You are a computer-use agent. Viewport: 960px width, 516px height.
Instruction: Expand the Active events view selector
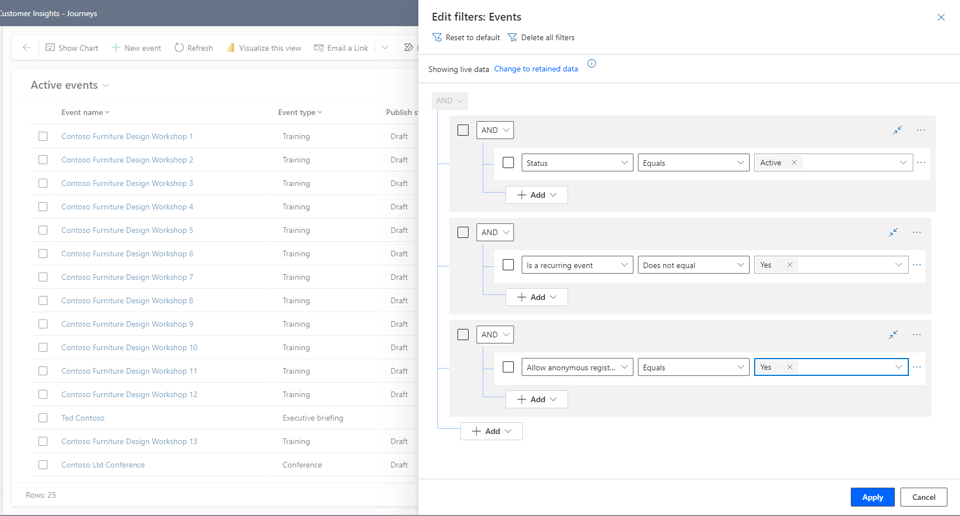[106, 86]
